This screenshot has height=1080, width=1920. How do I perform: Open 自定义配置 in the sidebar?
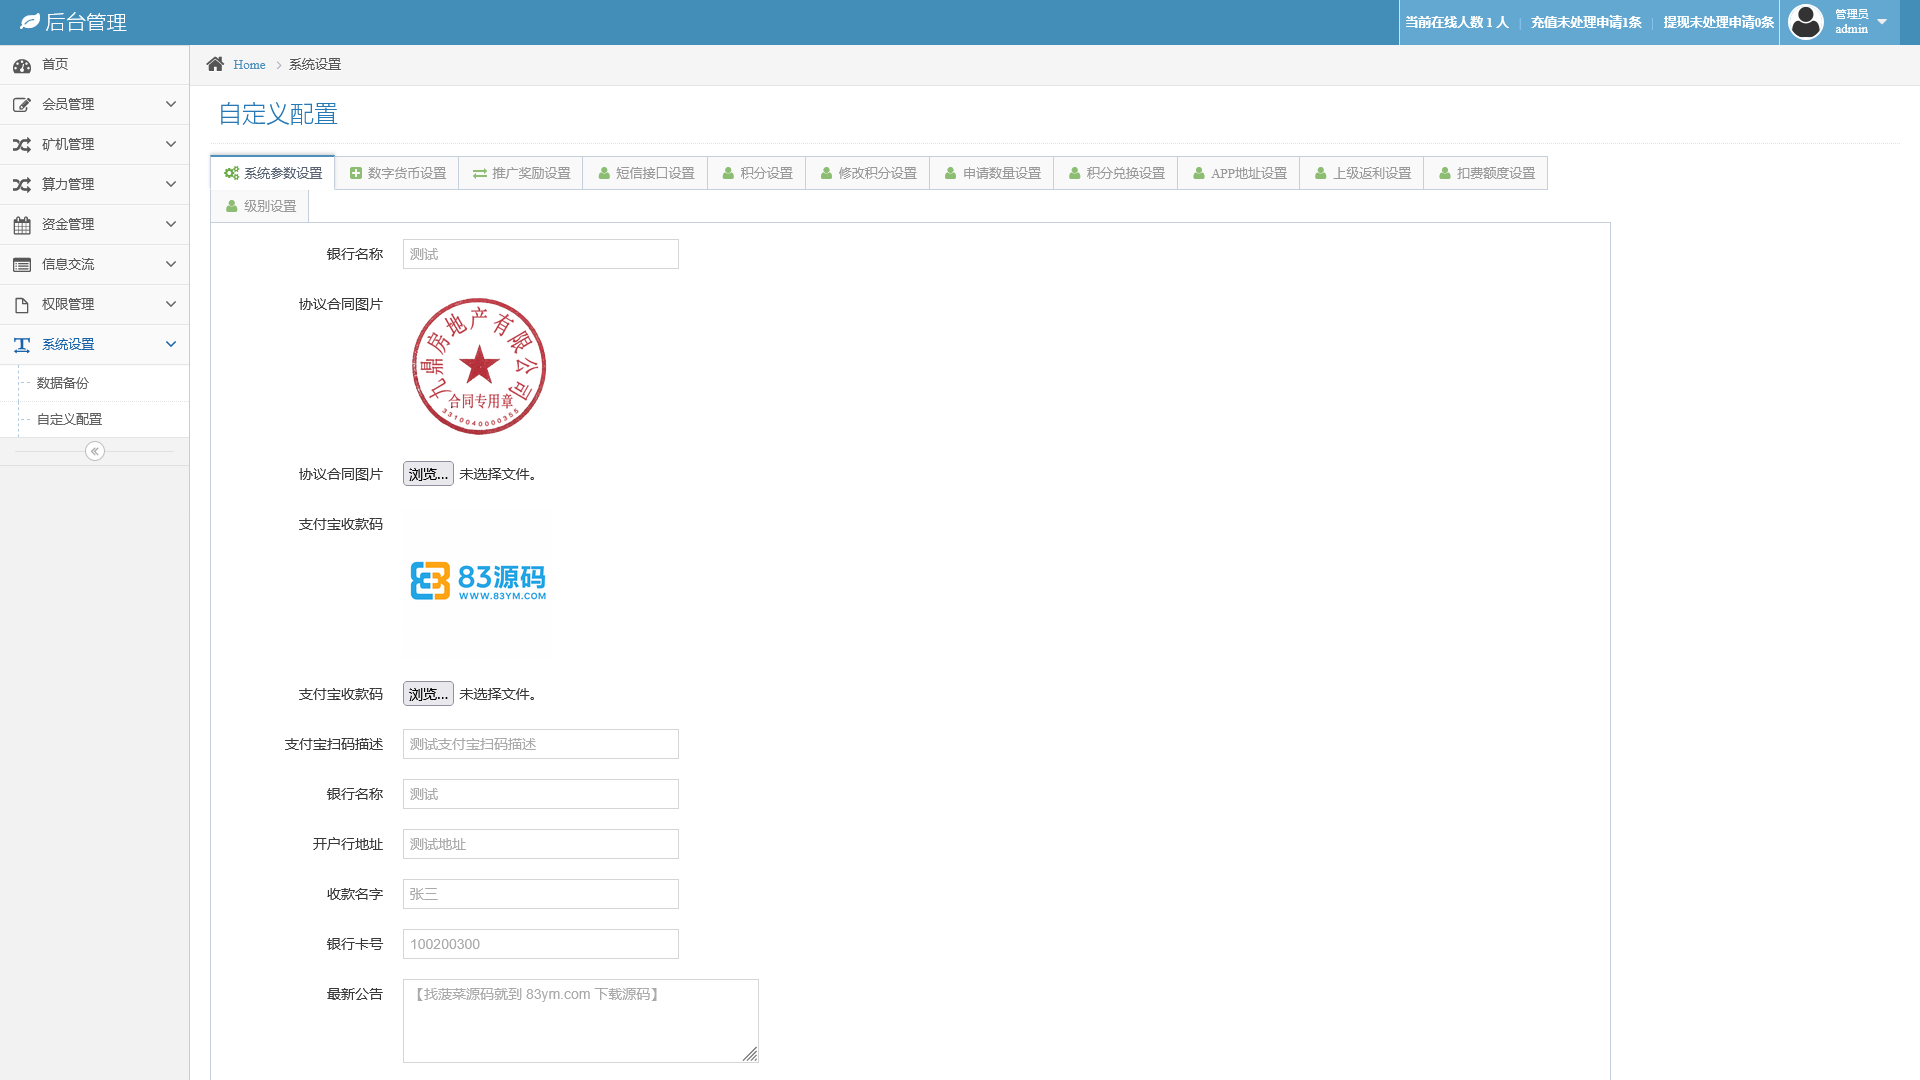pos(70,420)
